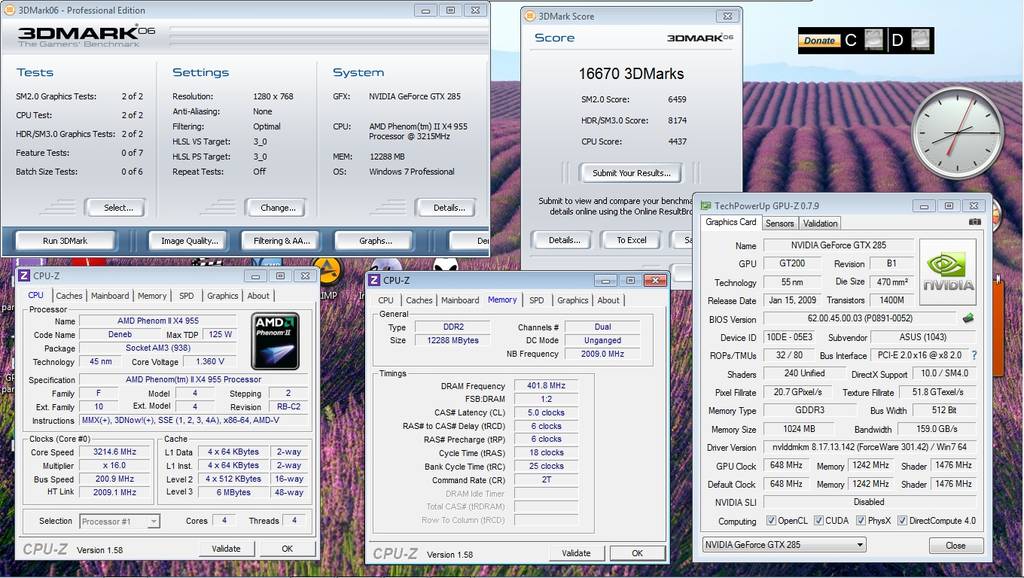This screenshot has height=578, width=1024.
Task: Click the Resolution value 1280 x 768
Action: 273,97
